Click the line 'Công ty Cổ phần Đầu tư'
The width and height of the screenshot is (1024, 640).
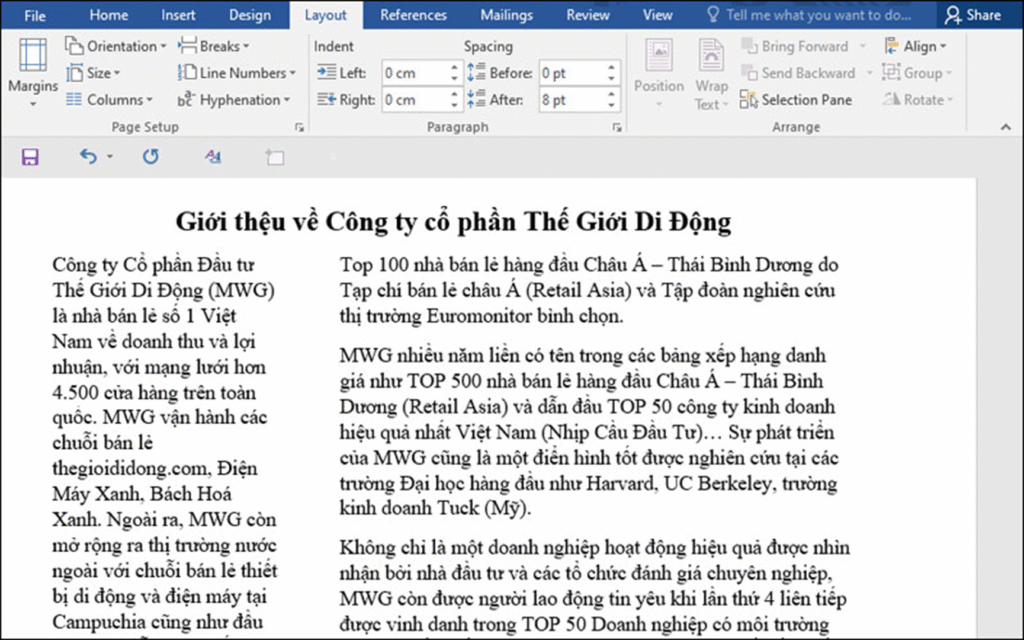[x=153, y=265]
